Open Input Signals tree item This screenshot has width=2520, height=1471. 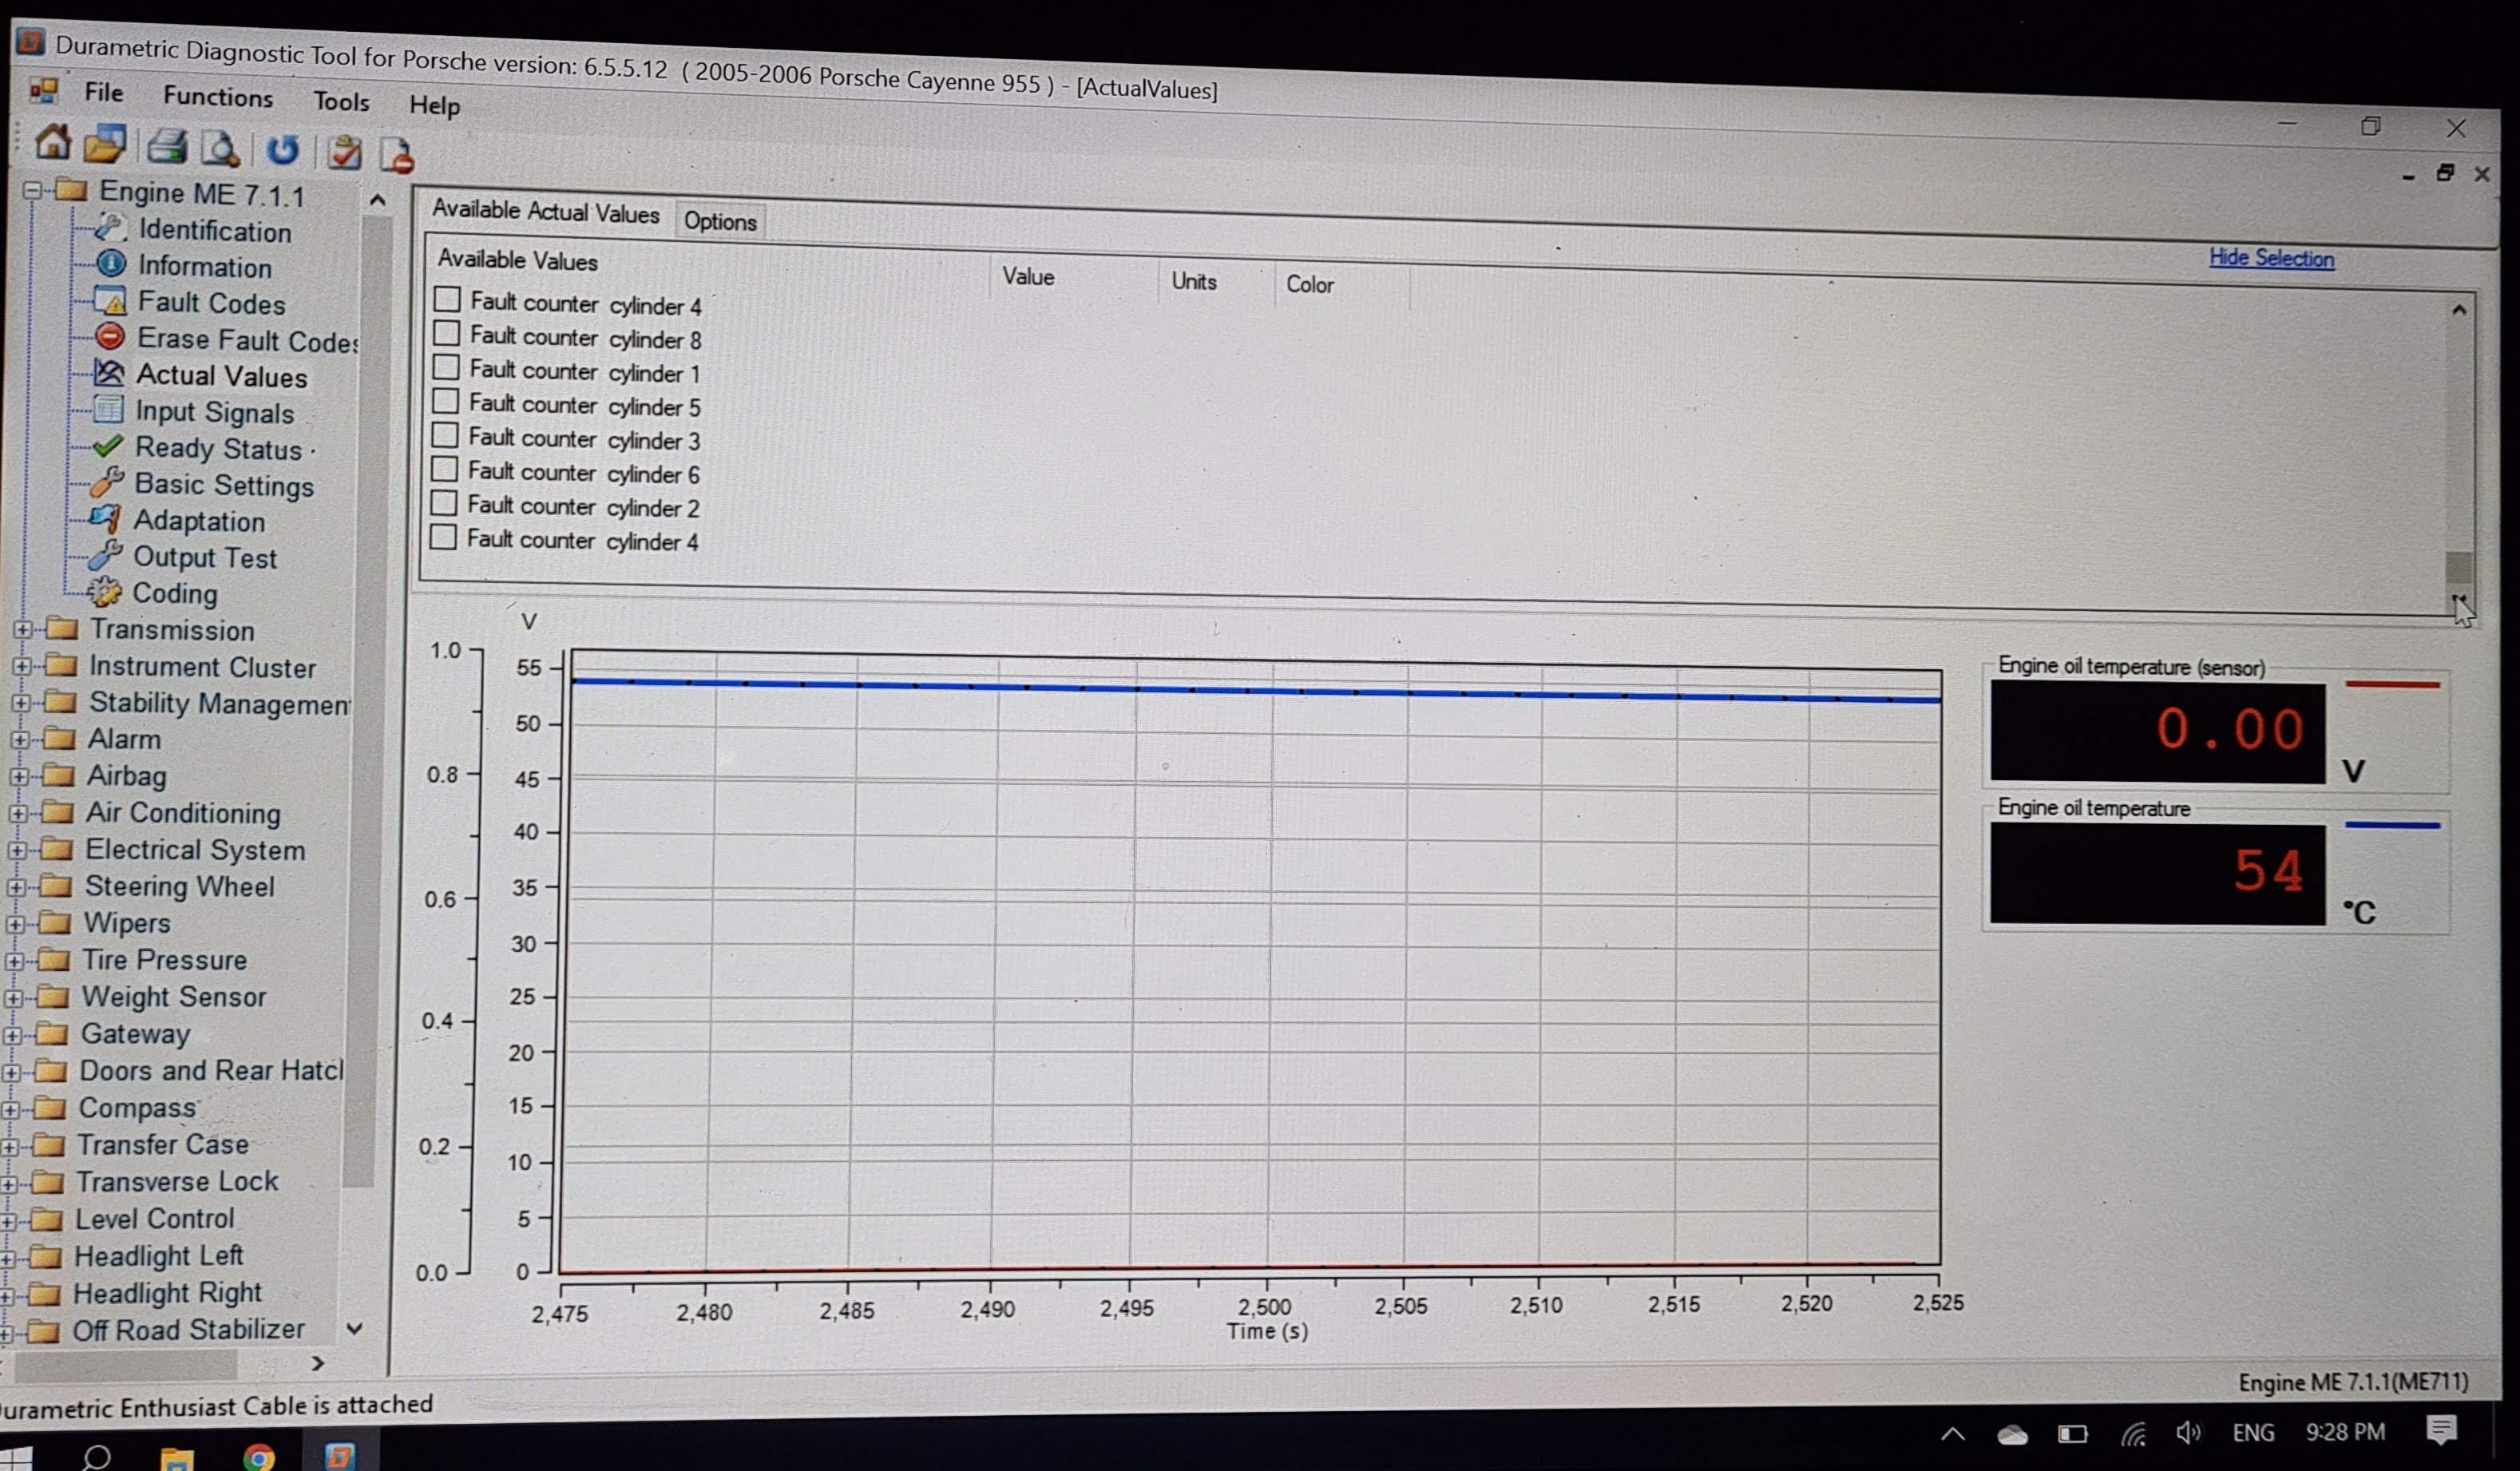pos(214,412)
